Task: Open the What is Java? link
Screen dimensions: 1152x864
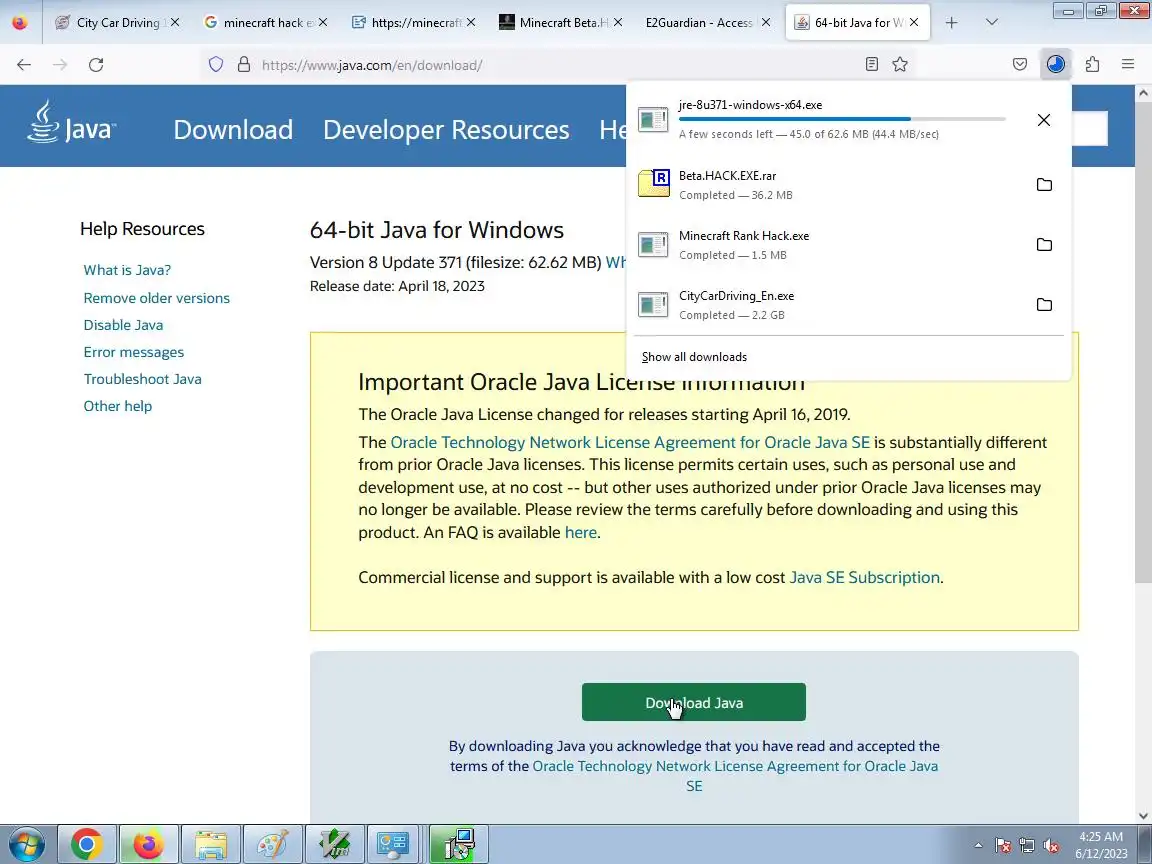Action: tap(127, 270)
